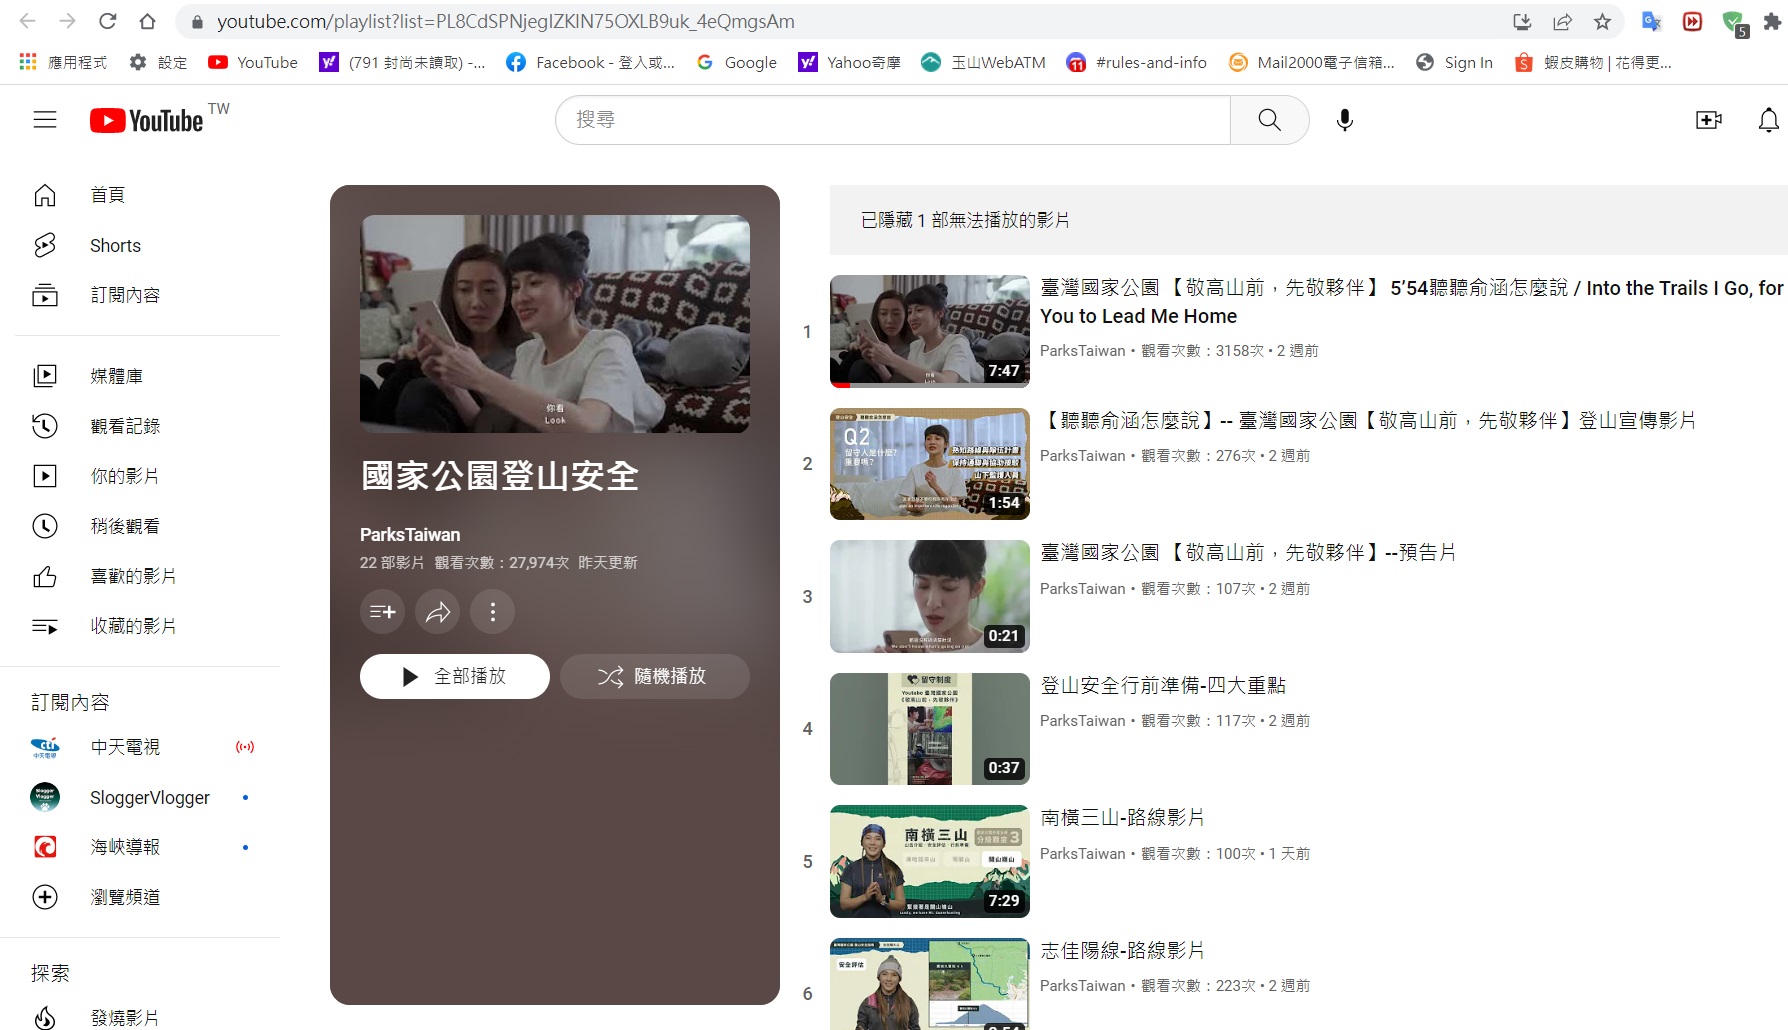The height and width of the screenshot is (1030, 1788).
Task: Bookmark this page with the star icon
Action: [1602, 21]
